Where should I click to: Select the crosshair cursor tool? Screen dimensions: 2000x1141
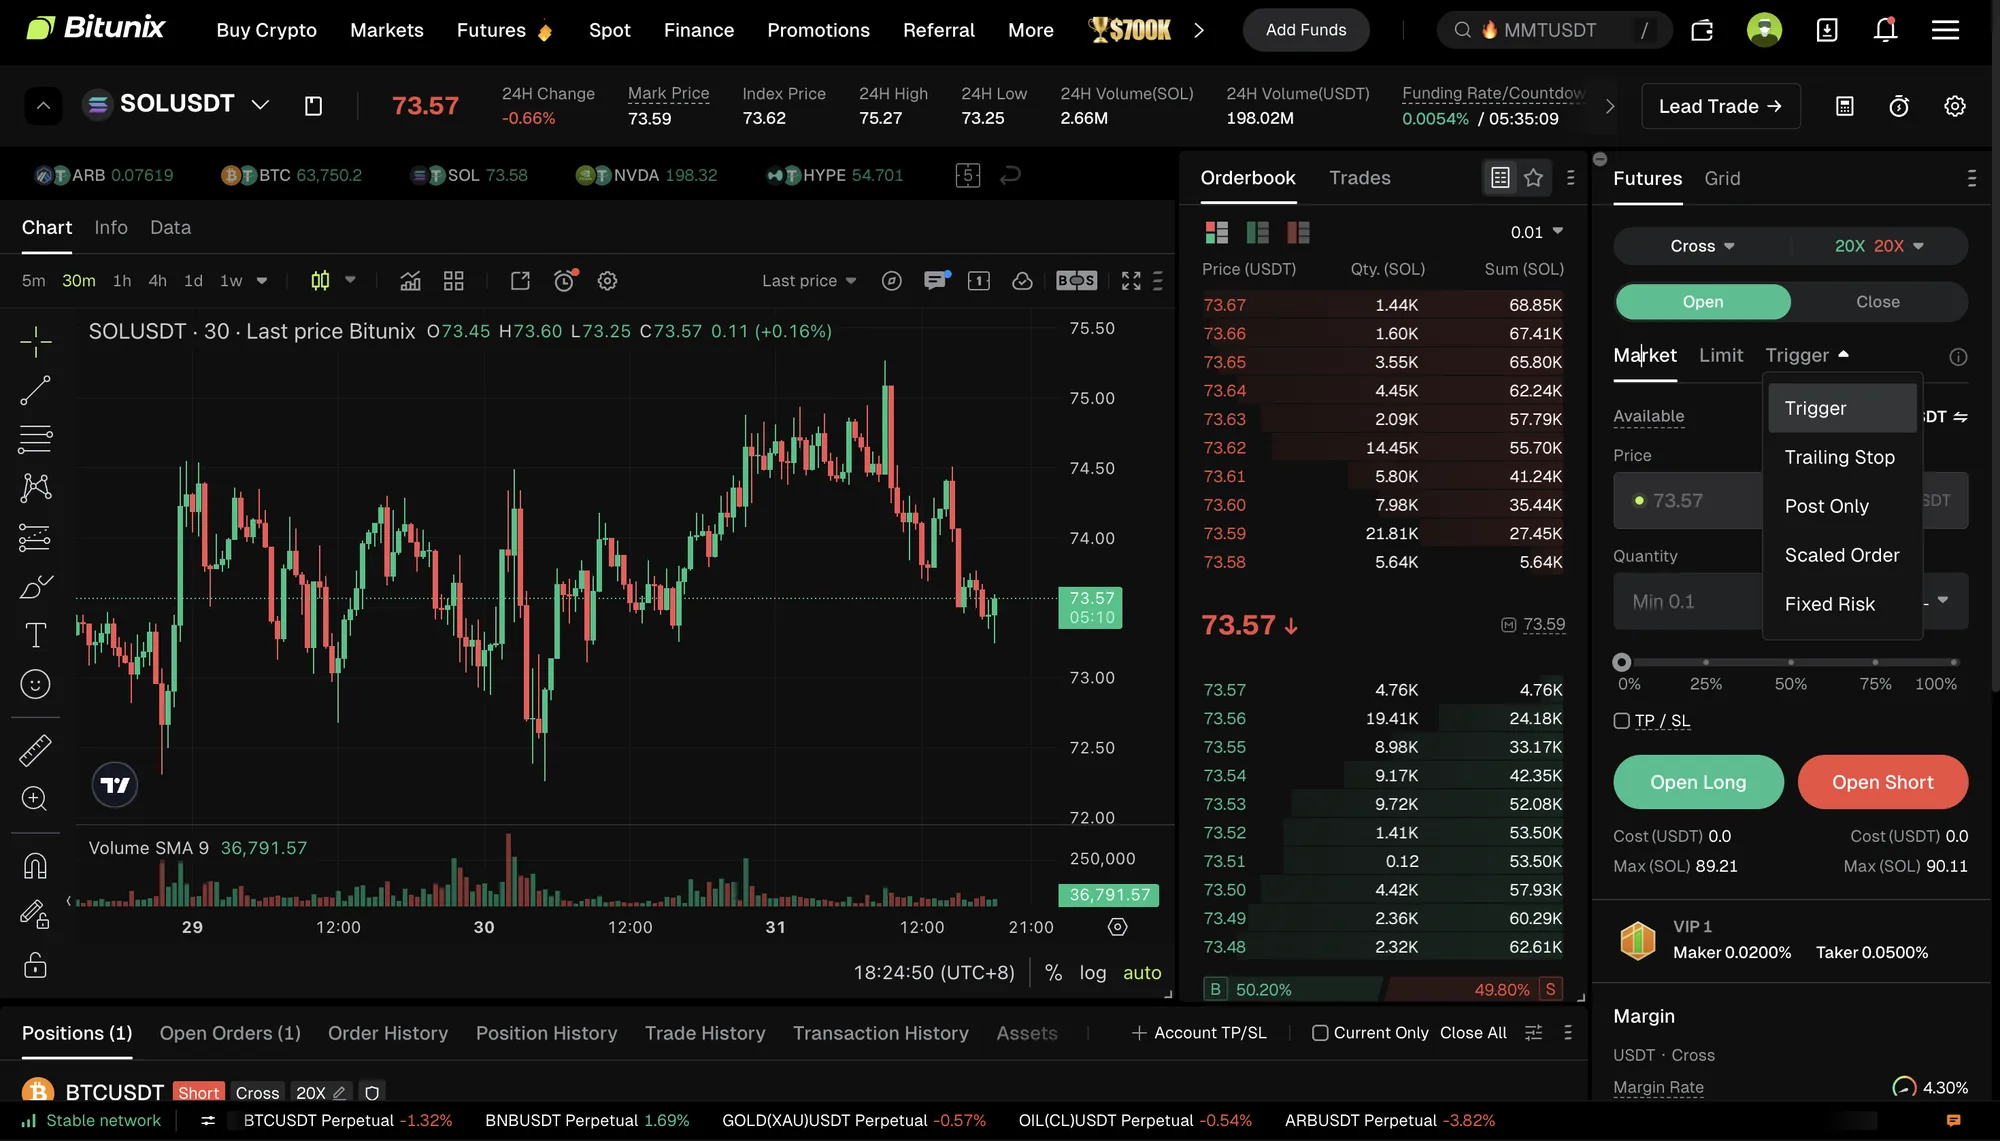pos(35,342)
